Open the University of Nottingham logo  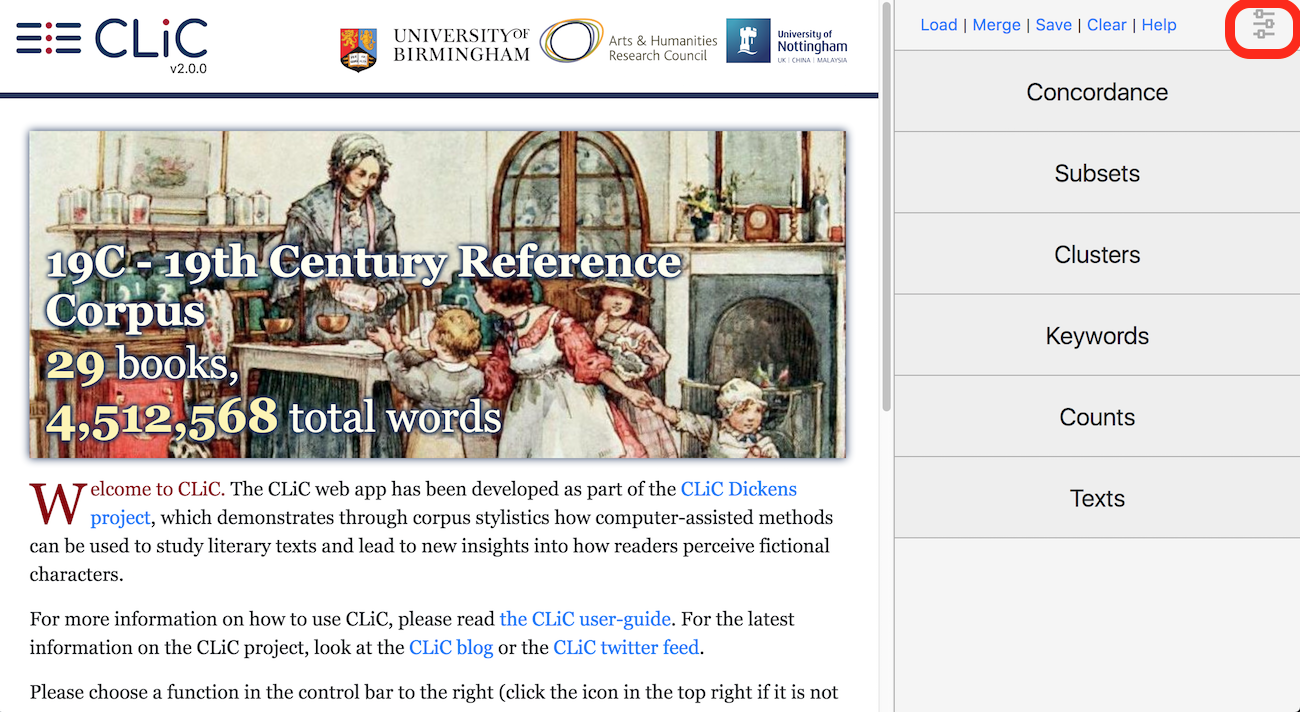(x=787, y=42)
